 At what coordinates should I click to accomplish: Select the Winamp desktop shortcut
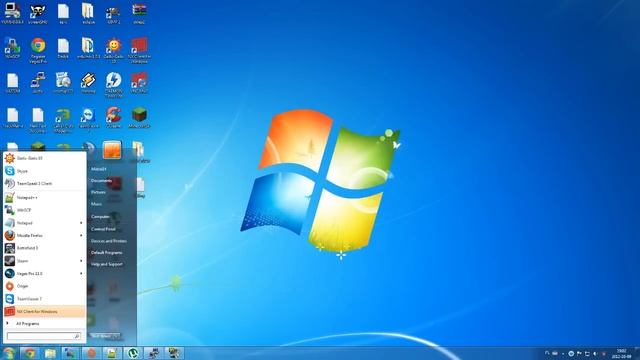coord(88,83)
